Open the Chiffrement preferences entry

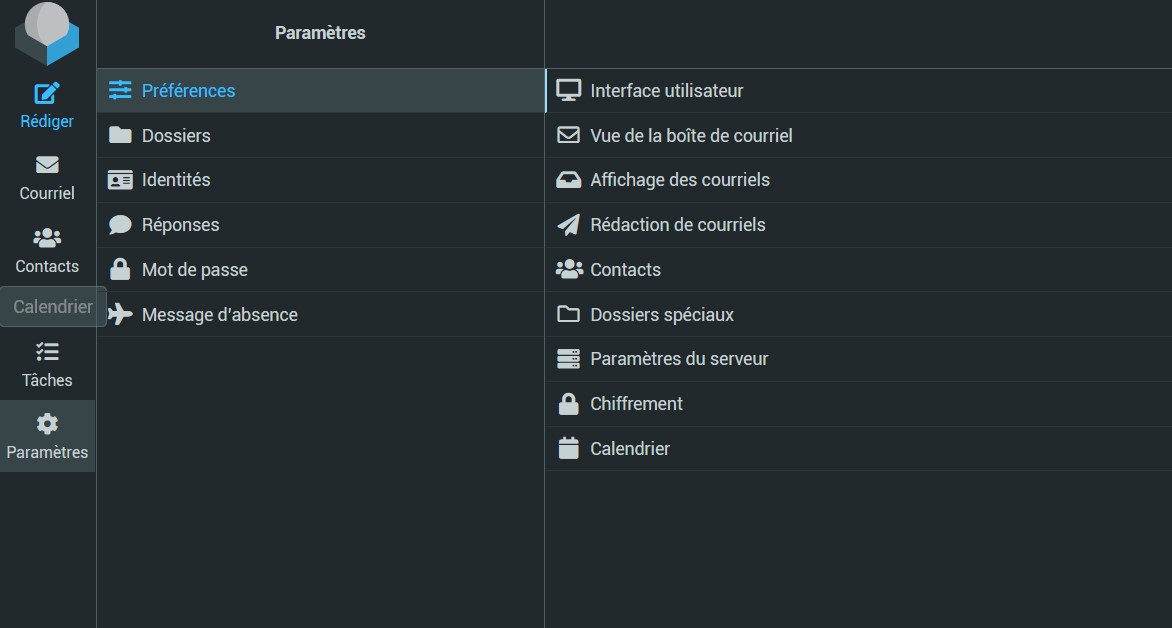tap(636, 404)
